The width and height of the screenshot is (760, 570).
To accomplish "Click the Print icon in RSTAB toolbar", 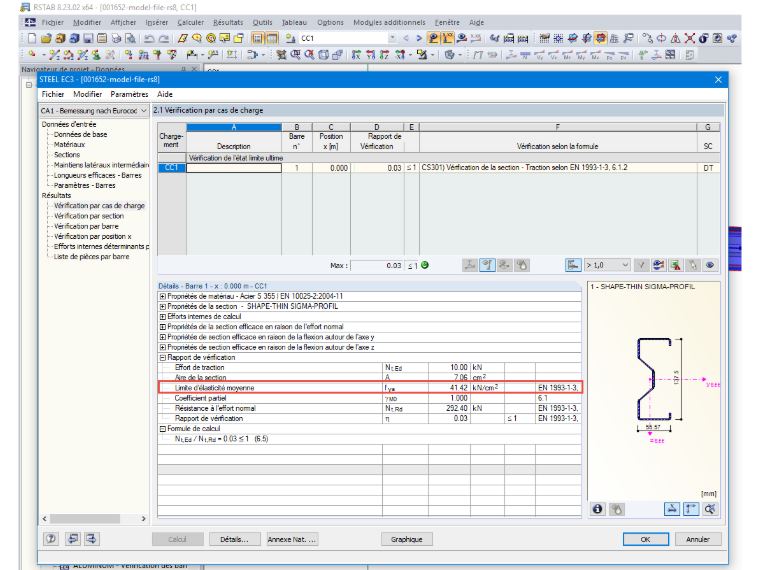I will point(116,38).
